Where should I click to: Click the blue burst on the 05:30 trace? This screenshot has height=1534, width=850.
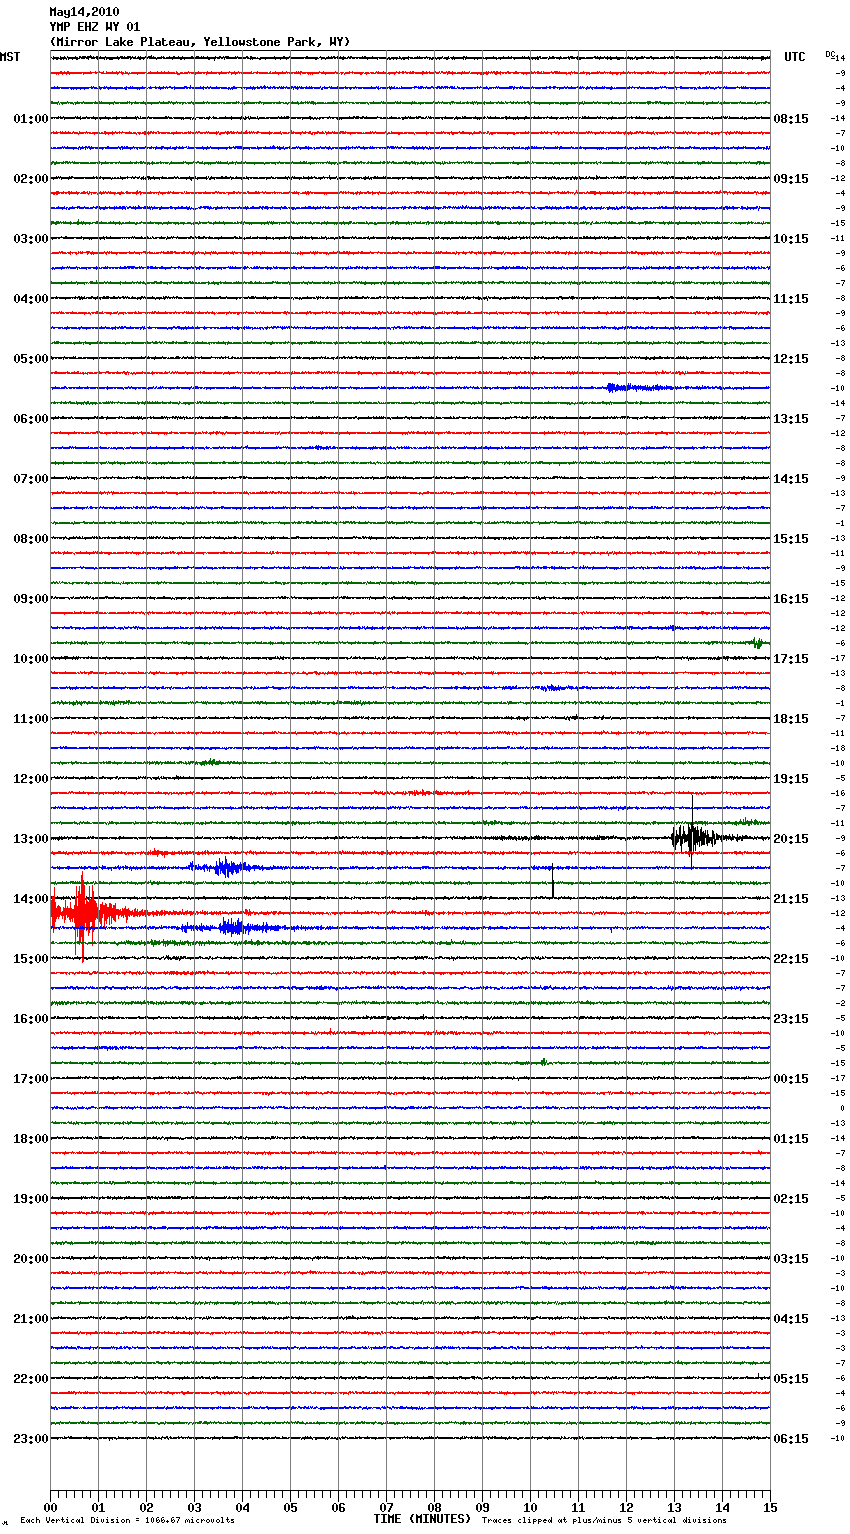640,387
